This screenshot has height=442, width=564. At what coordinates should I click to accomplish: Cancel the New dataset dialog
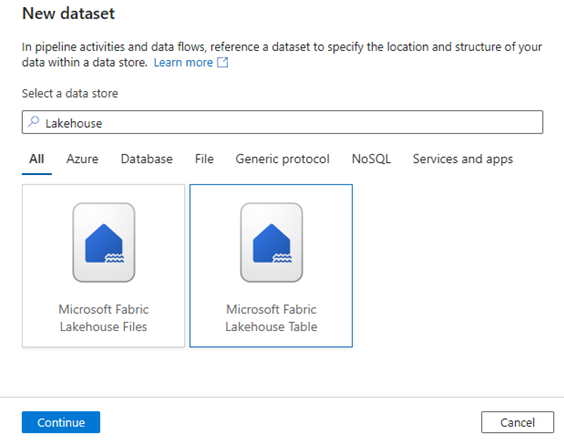pos(517,422)
